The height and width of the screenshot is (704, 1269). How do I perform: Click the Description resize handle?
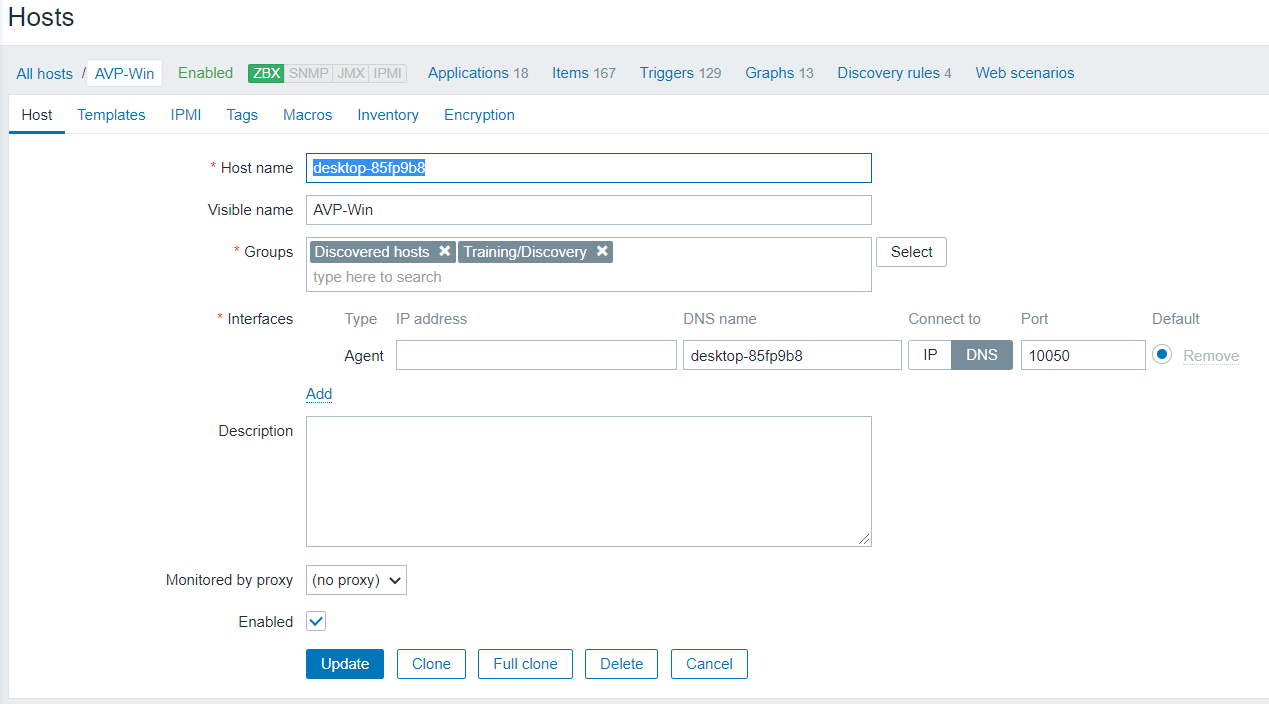pyautogui.click(x=864, y=539)
